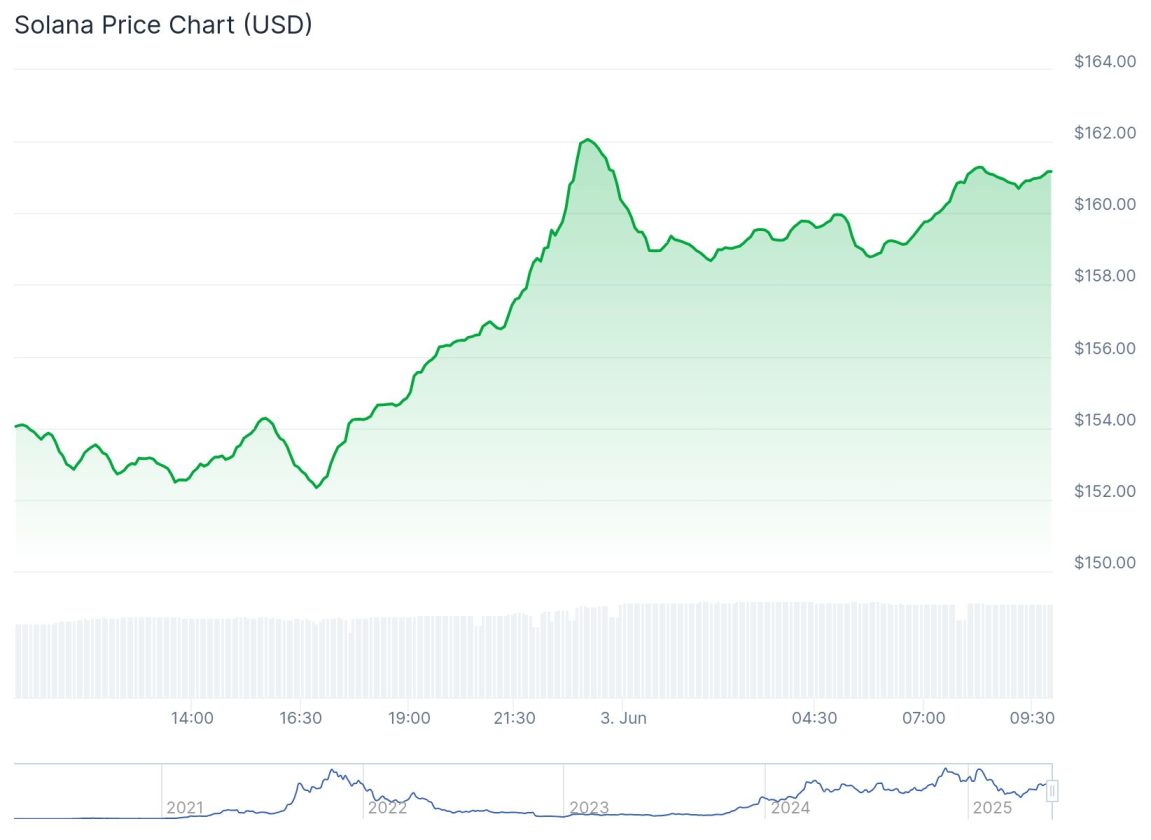
Task: Select the 04:30 time axis label
Action: pyautogui.click(x=814, y=718)
